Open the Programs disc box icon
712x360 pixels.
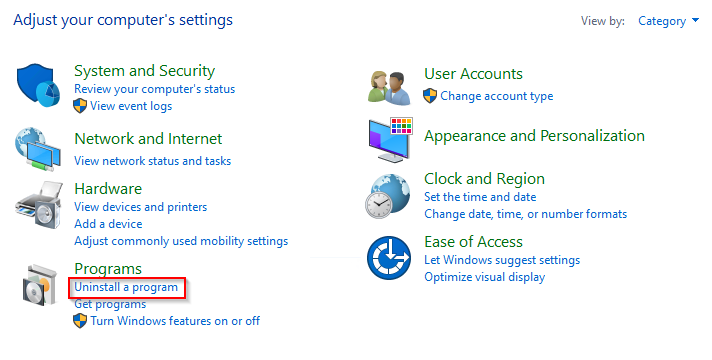click(x=40, y=286)
